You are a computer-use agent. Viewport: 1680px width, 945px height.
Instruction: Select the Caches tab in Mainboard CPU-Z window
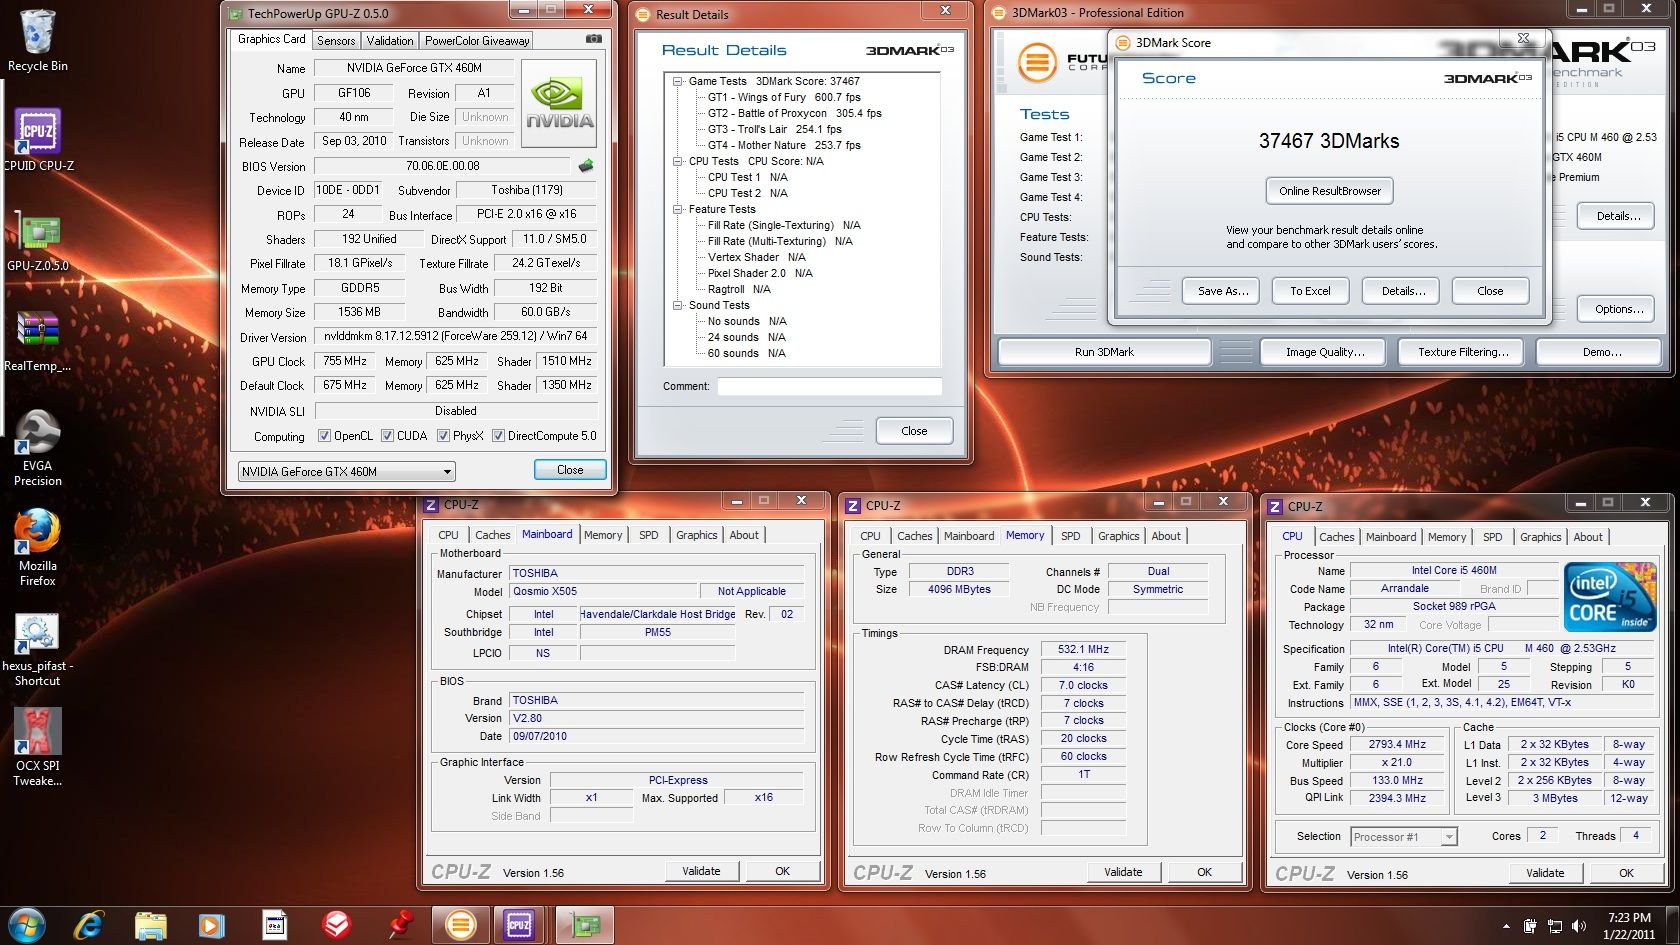tap(492, 535)
